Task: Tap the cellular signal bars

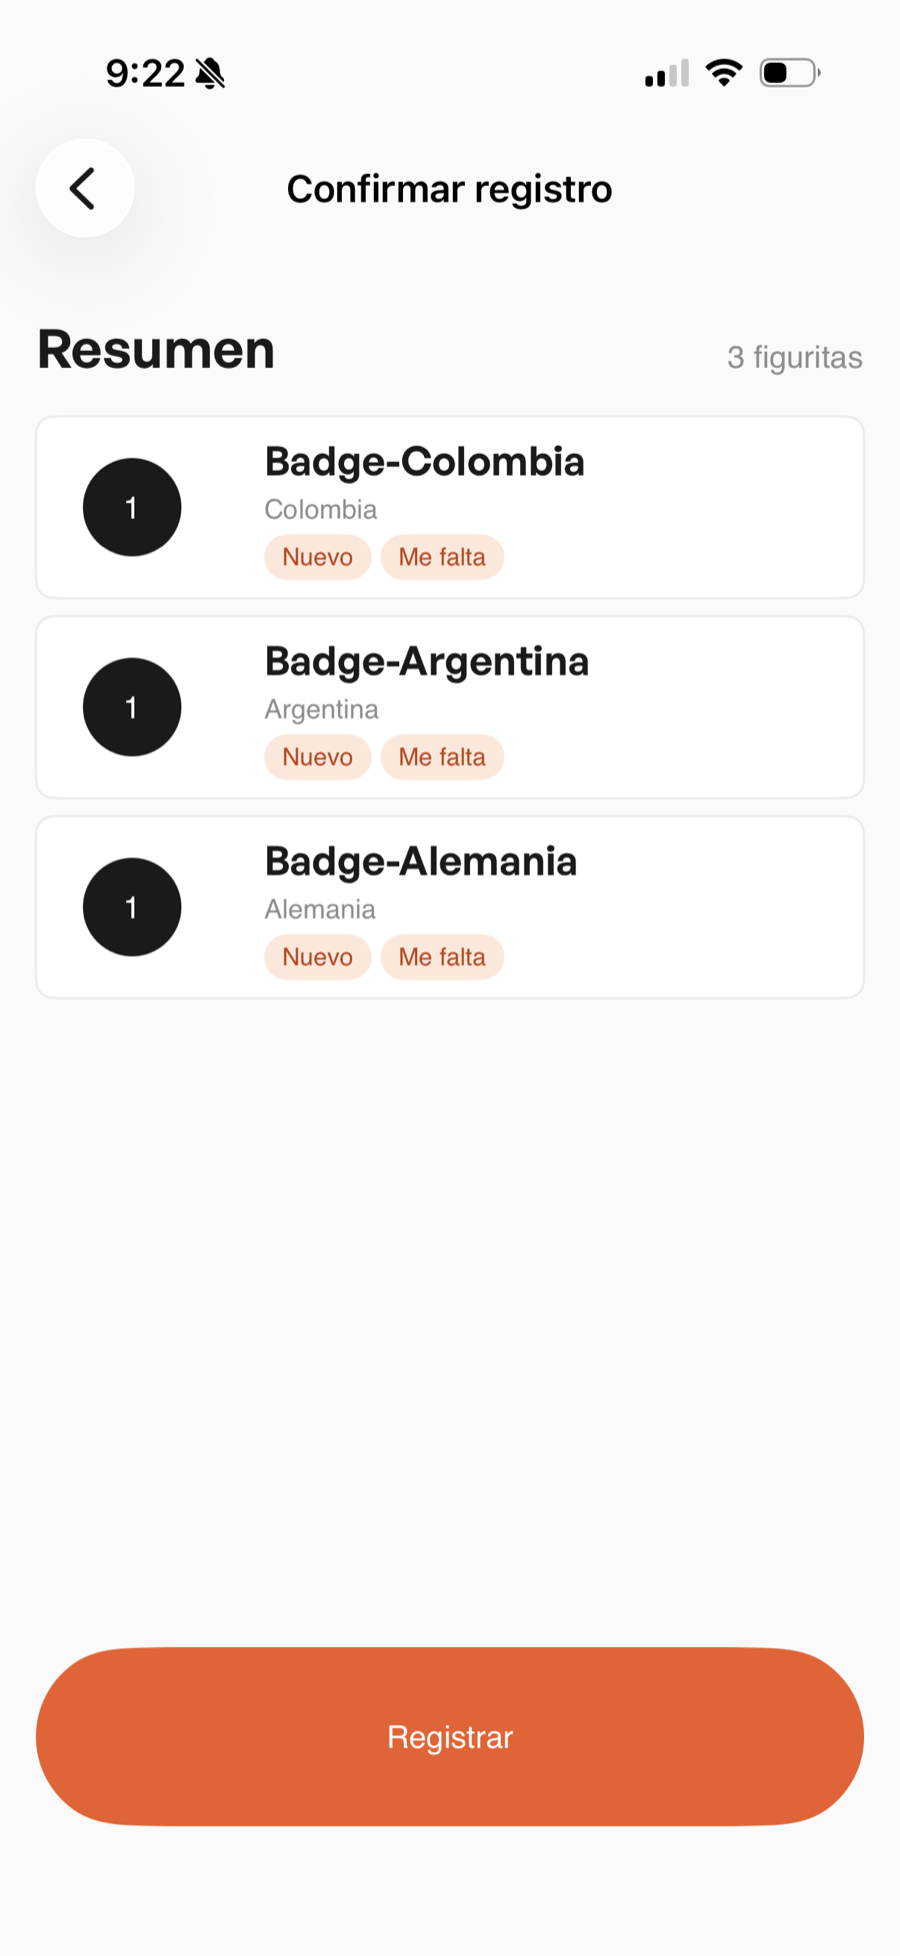Action: click(667, 74)
